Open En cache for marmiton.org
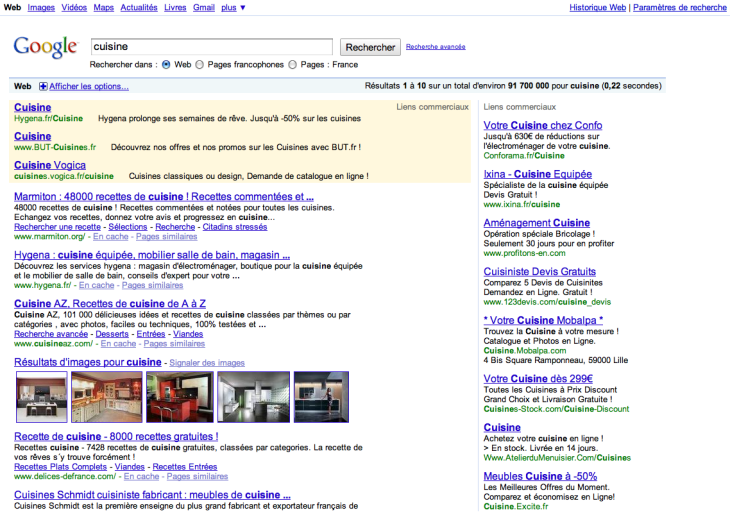This screenshot has height=517, width=730. (111, 237)
